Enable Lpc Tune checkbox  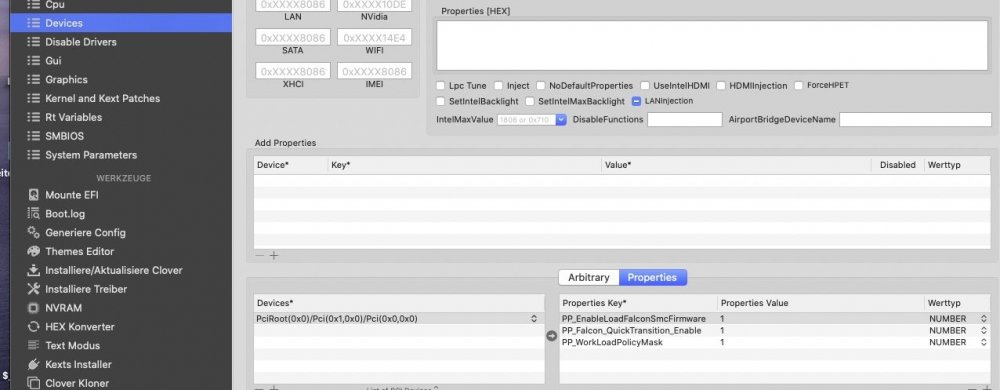[441, 85]
